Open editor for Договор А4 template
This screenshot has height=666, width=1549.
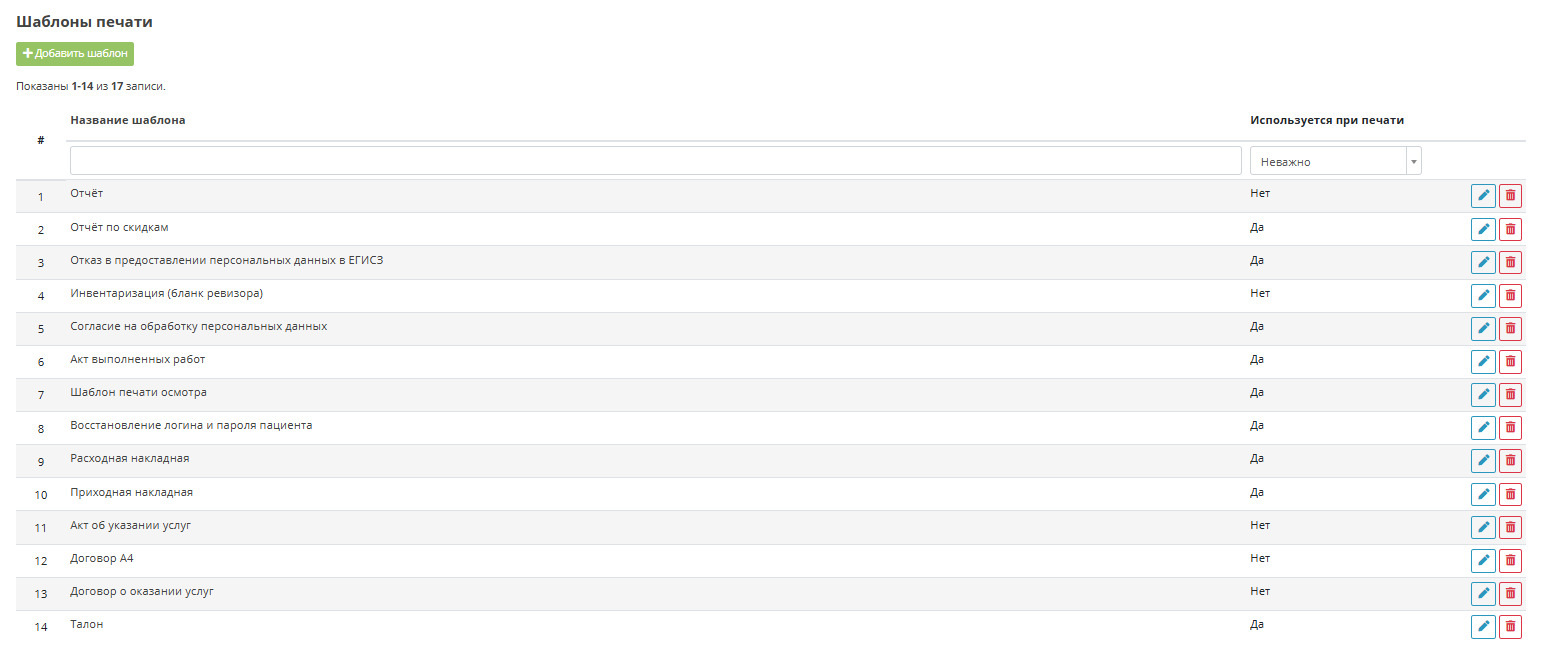[x=1483, y=560]
